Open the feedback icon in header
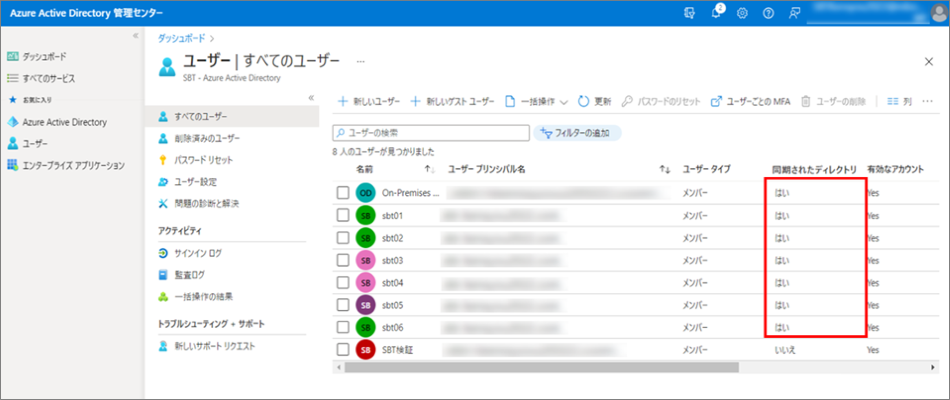Viewport: 950px width, 400px height. point(795,13)
